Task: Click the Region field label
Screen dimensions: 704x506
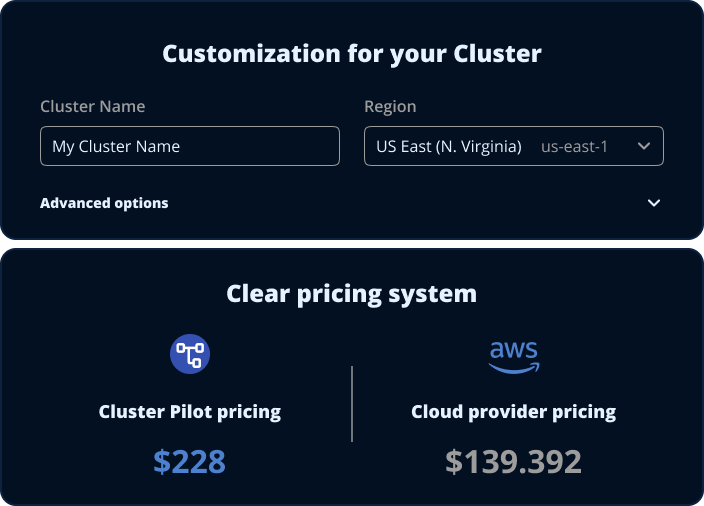Action: (x=390, y=106)
